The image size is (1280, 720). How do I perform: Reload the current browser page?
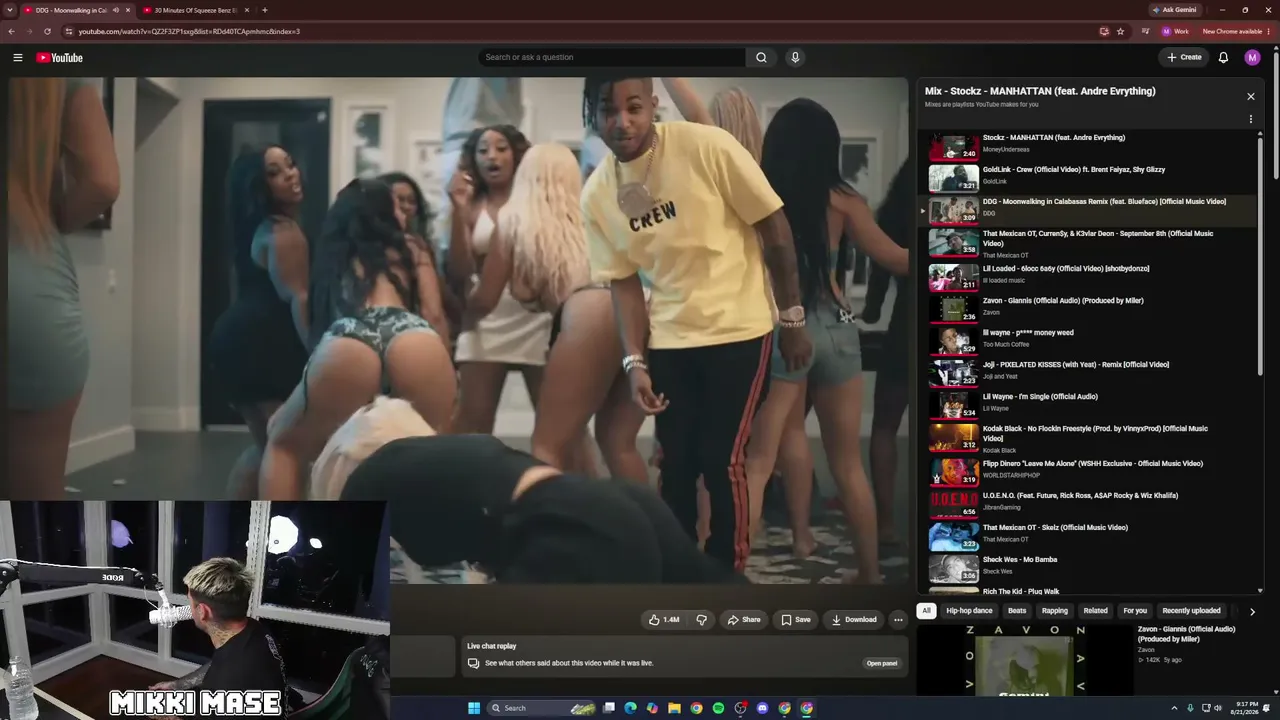[x=47, y=31]
